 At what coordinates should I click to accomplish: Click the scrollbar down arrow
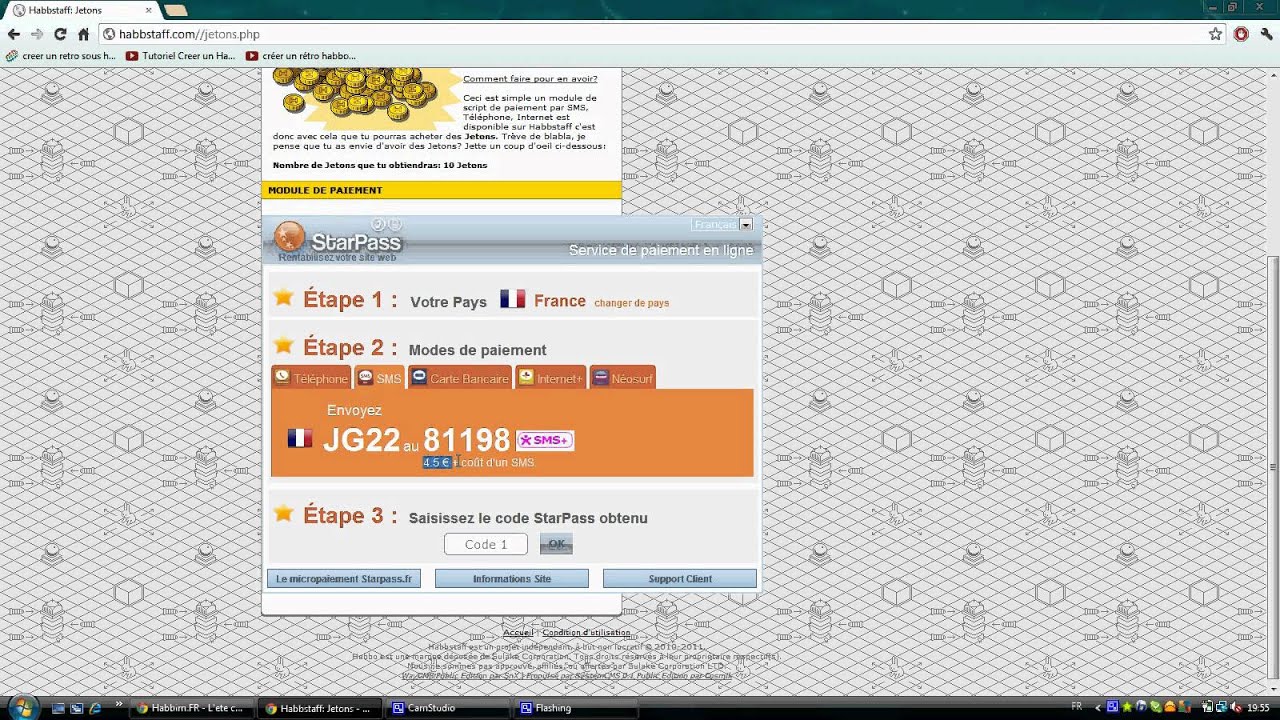(x=1272, y=688)
